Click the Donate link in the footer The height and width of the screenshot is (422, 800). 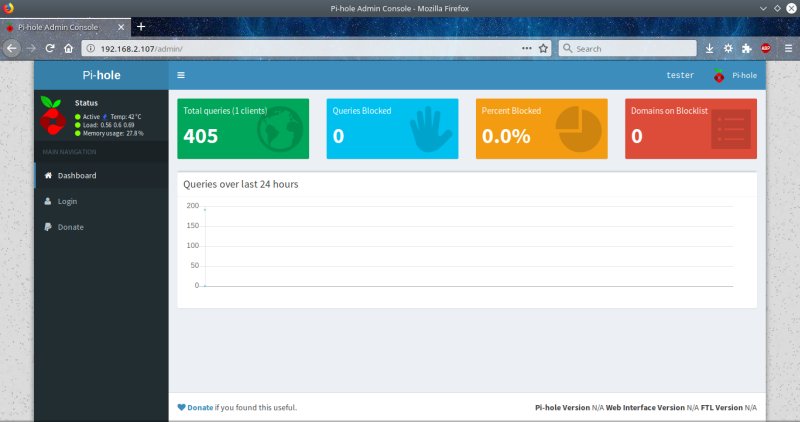coord(200,408)
